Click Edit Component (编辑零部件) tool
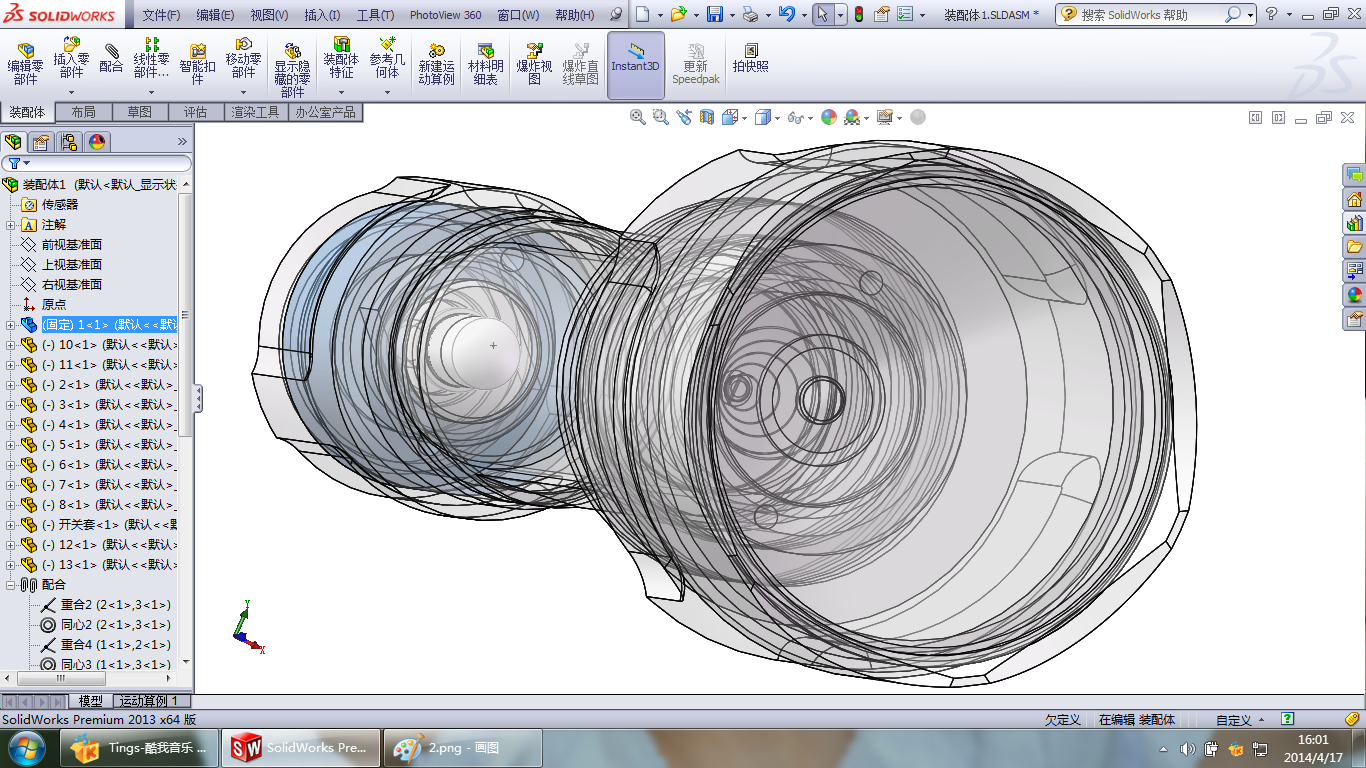The image size is (1366, 768). pyautogui.click(x=25, y=65)
